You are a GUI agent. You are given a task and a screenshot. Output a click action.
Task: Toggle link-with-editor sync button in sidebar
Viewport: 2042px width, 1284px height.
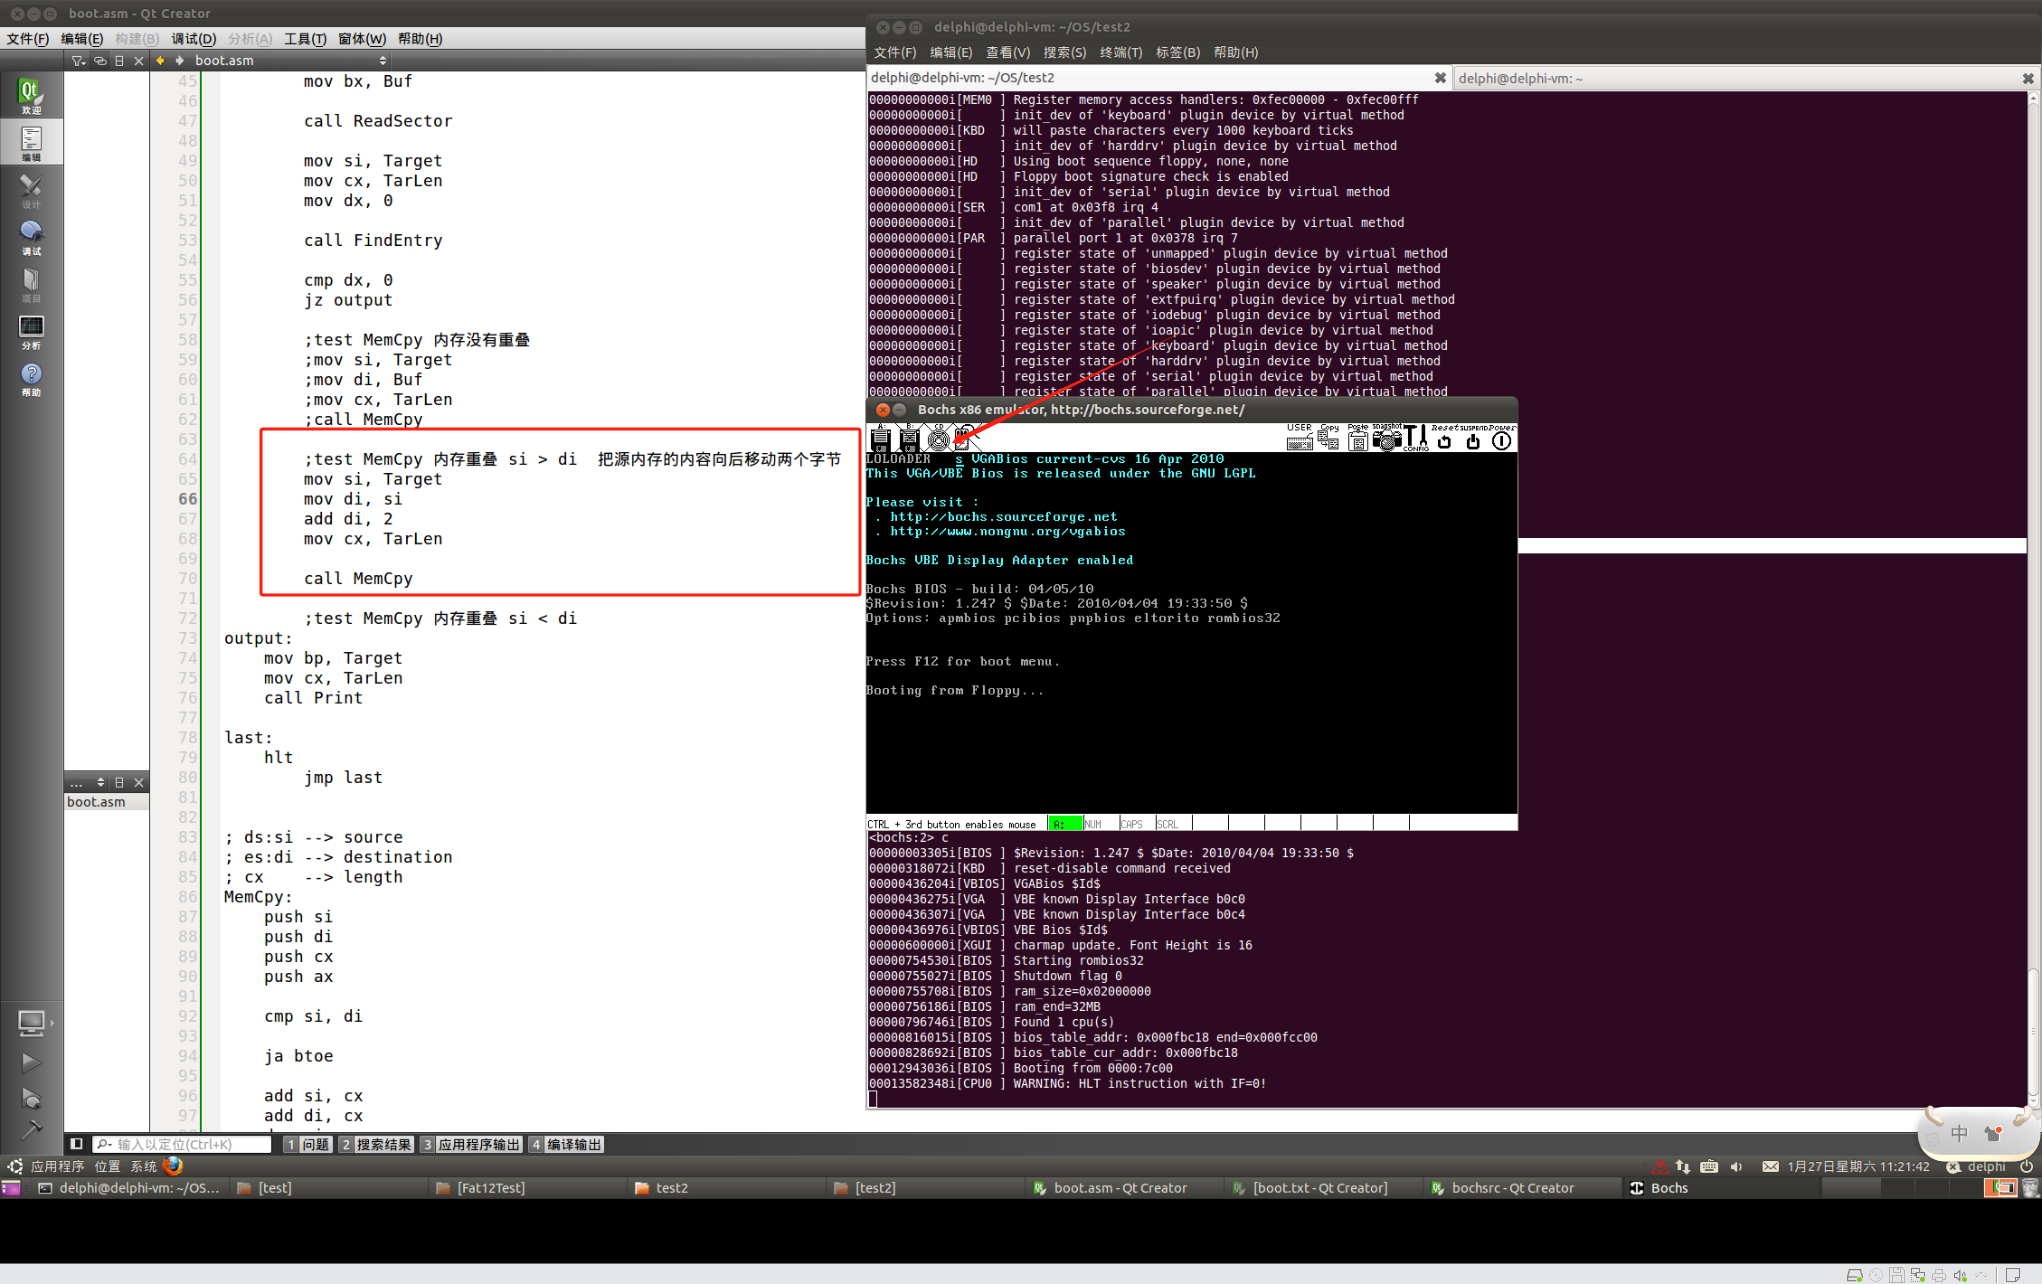point(99,61)
